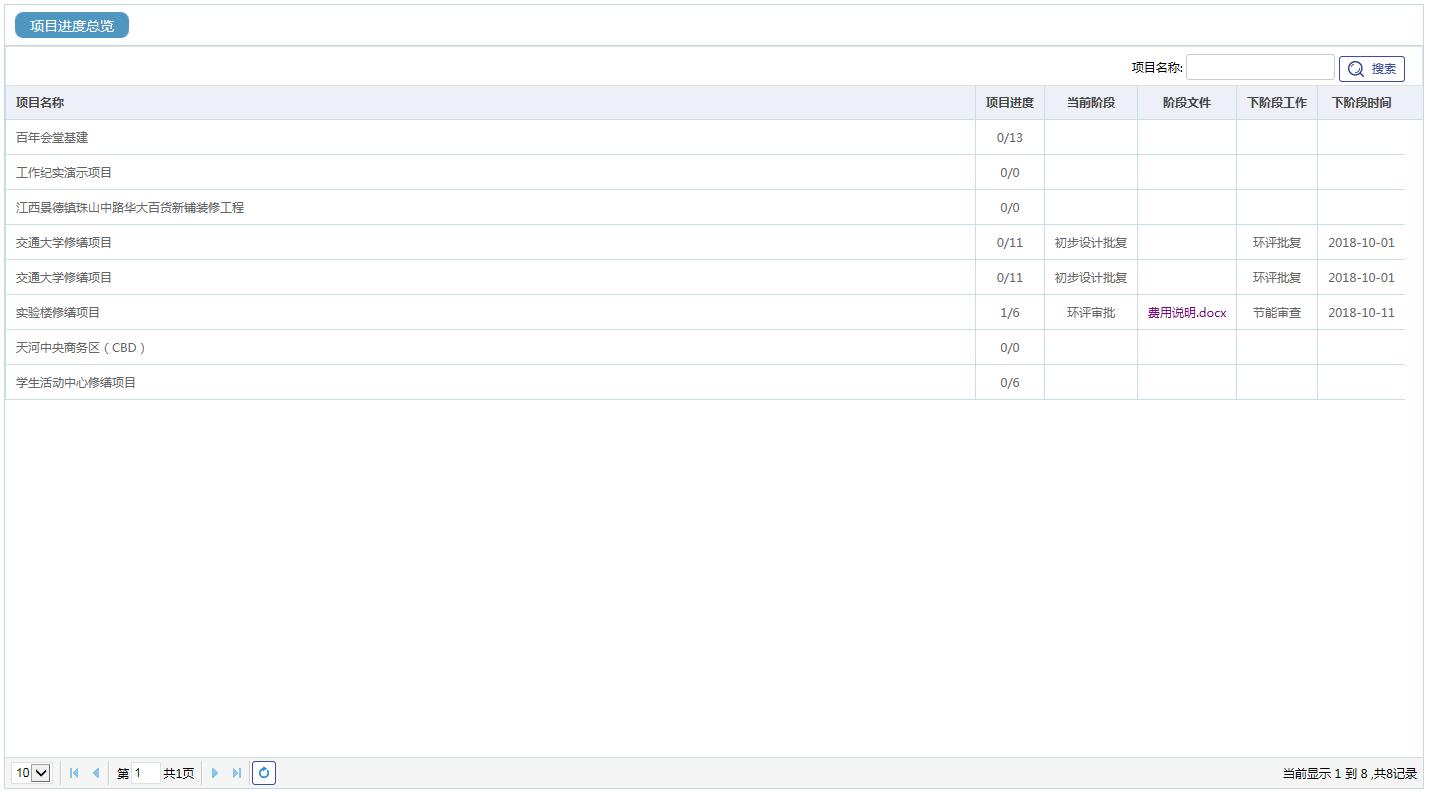
Task: Sort by 项目名称 column header
Action: click(x=40, y=103)
